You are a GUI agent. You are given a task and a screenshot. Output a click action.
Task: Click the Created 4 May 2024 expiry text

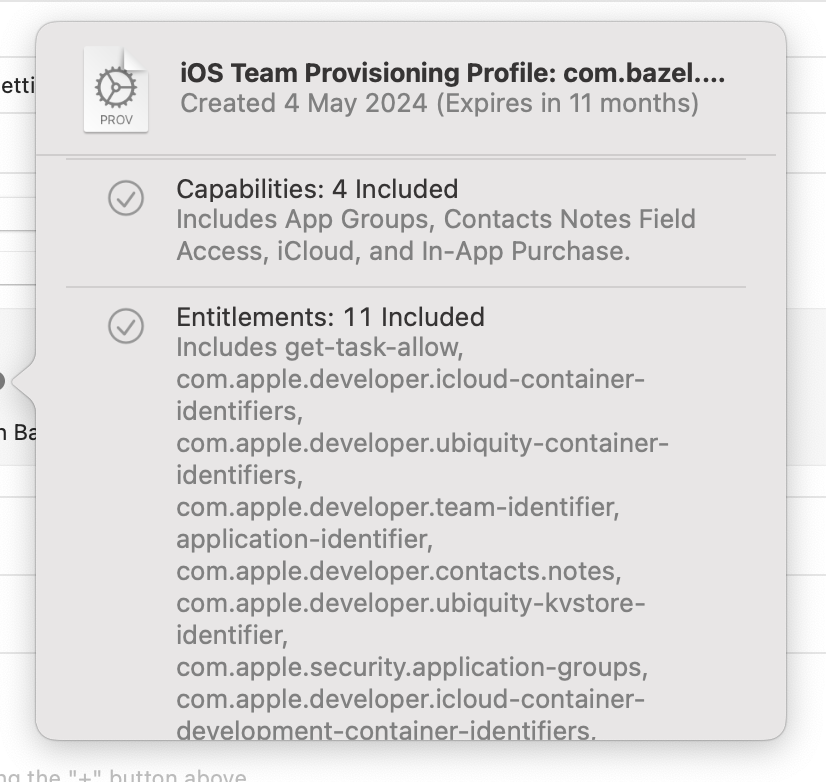pos(439,103)
